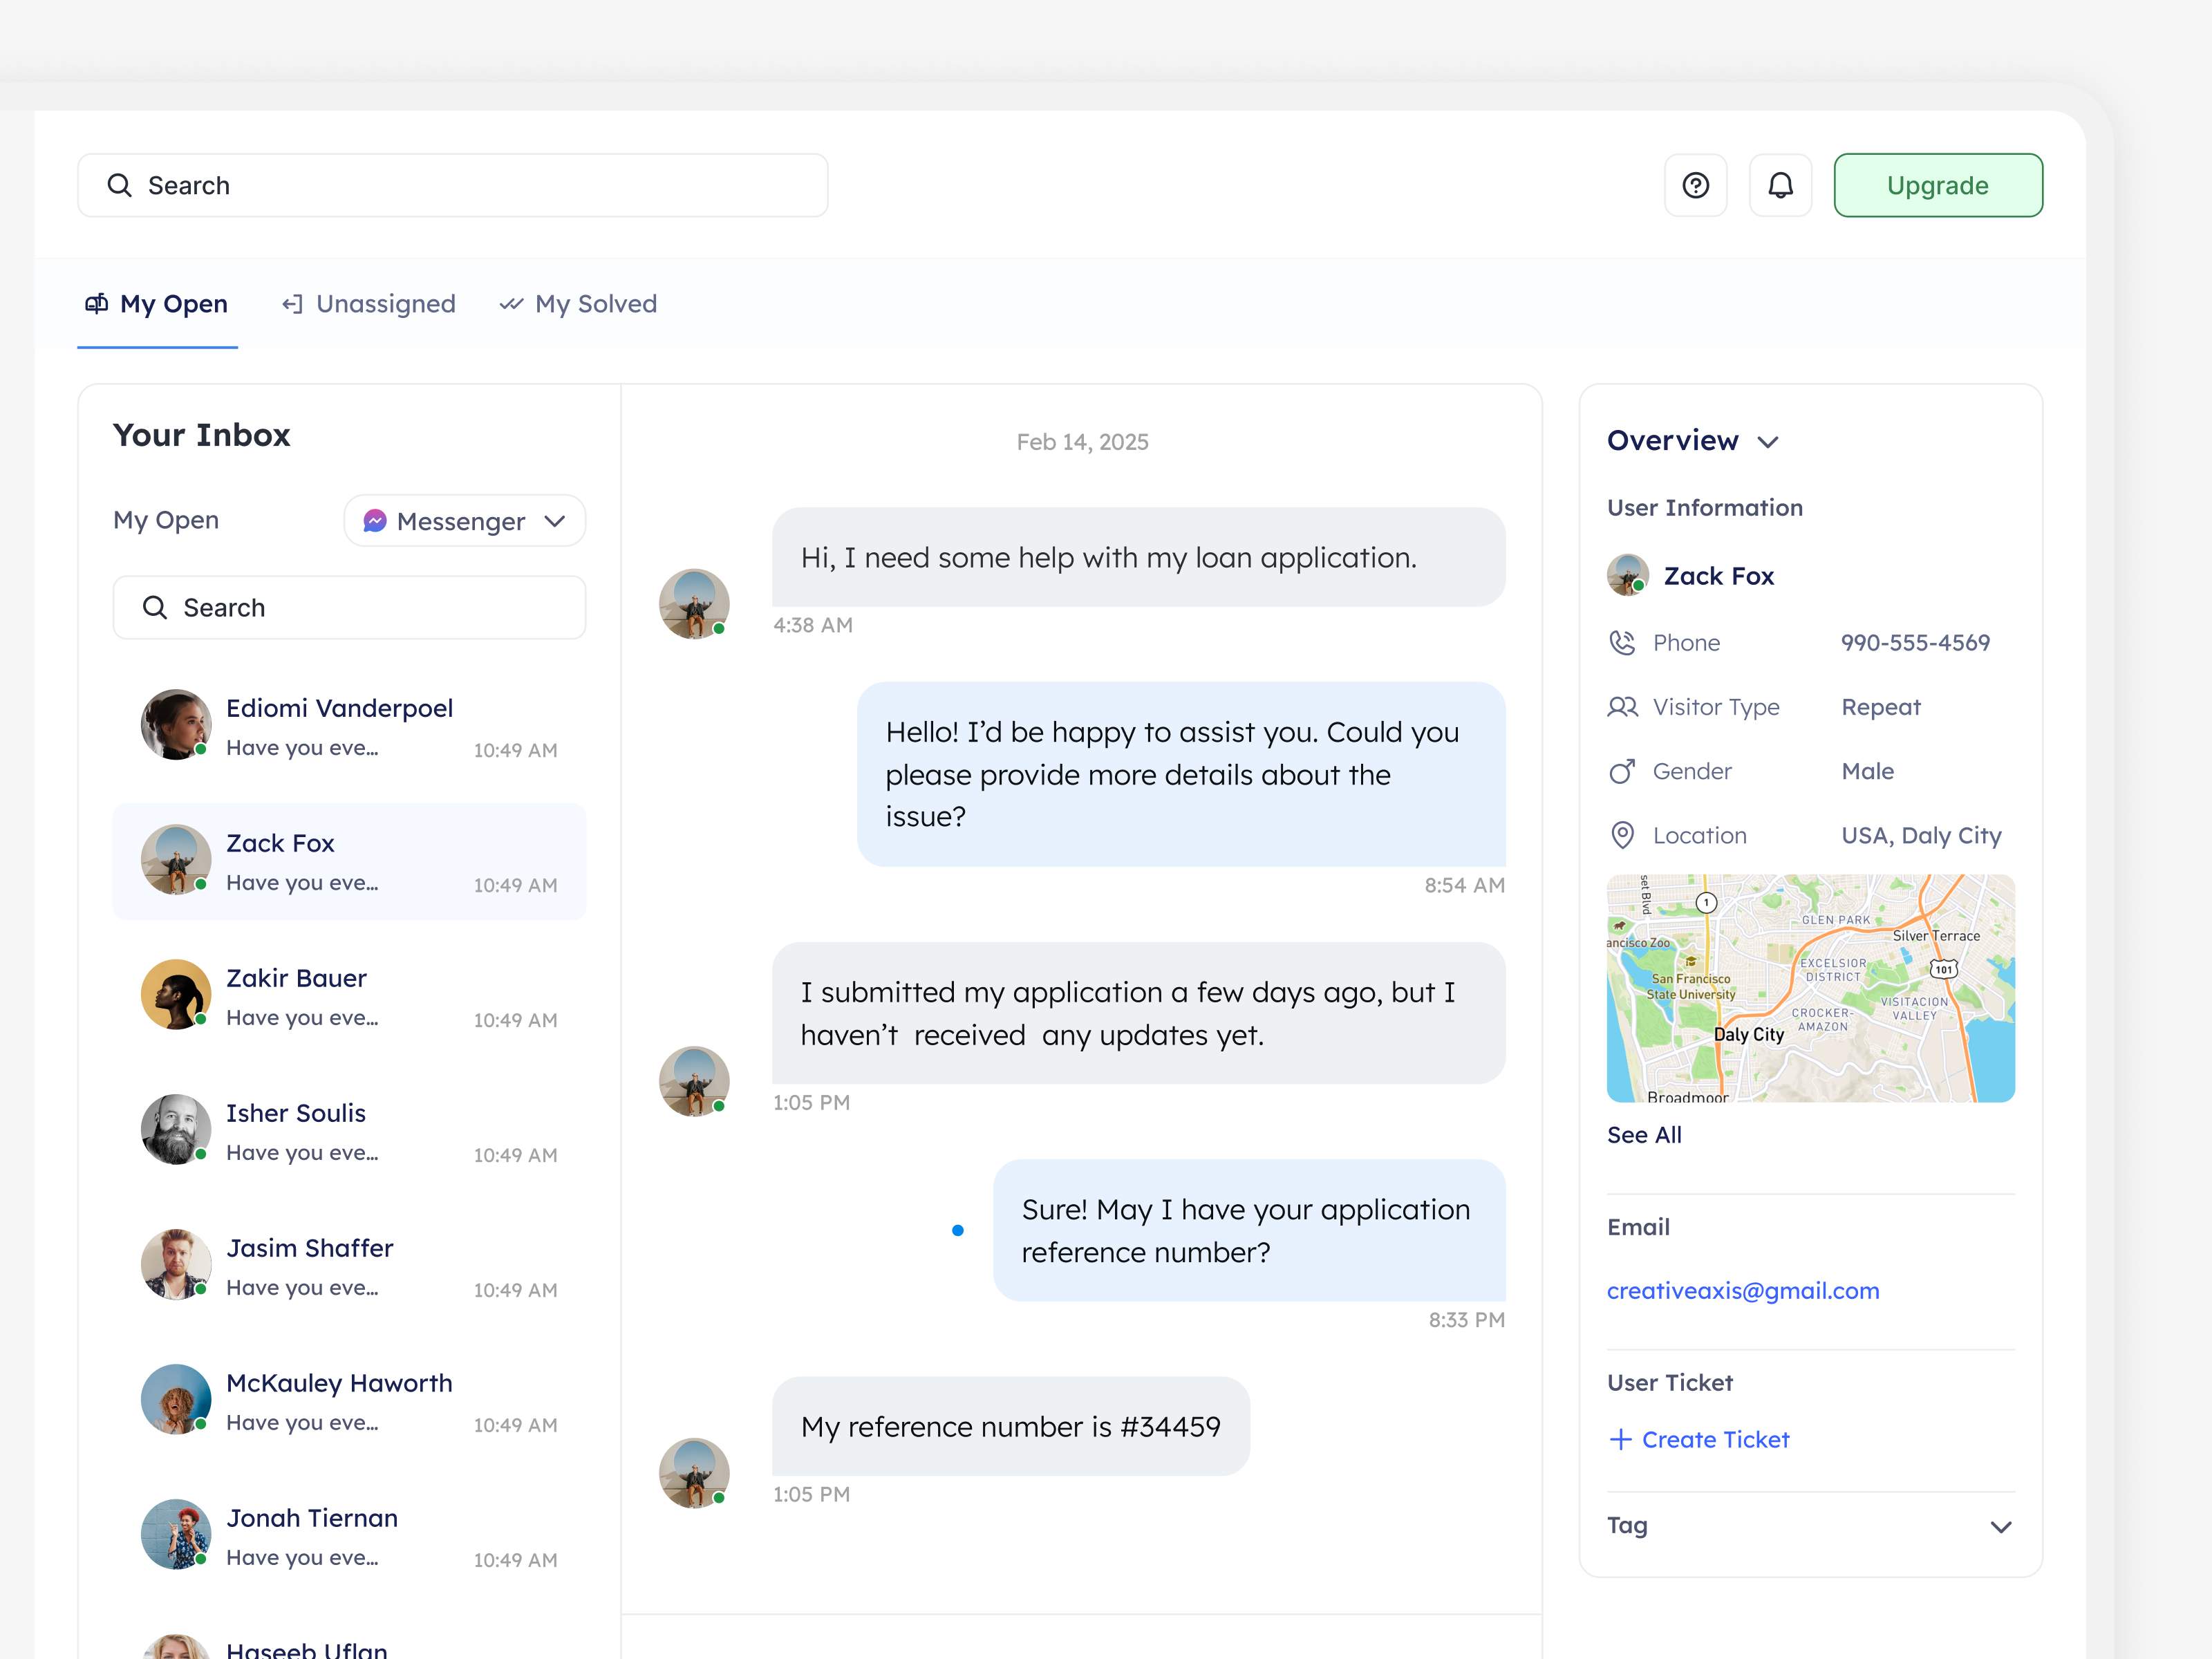Click the help question mark icon

click(x=1696, y=185)
